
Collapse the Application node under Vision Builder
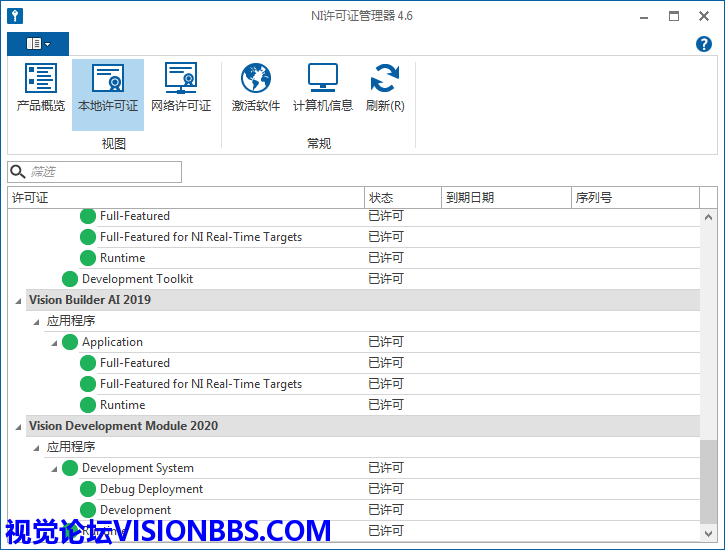click(54, 342)
